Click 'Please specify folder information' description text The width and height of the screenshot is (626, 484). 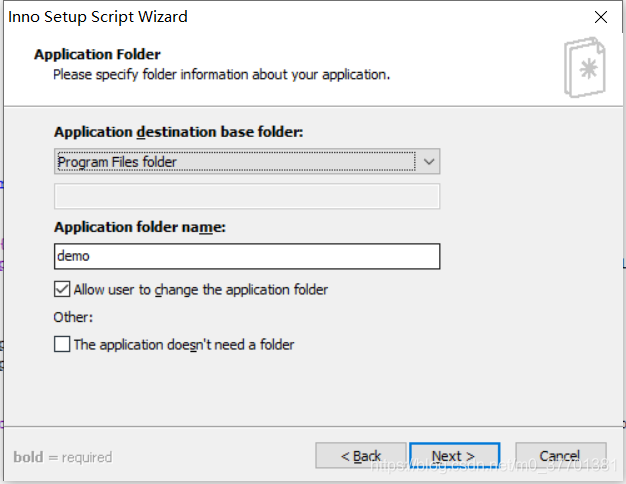click(222, 75)
